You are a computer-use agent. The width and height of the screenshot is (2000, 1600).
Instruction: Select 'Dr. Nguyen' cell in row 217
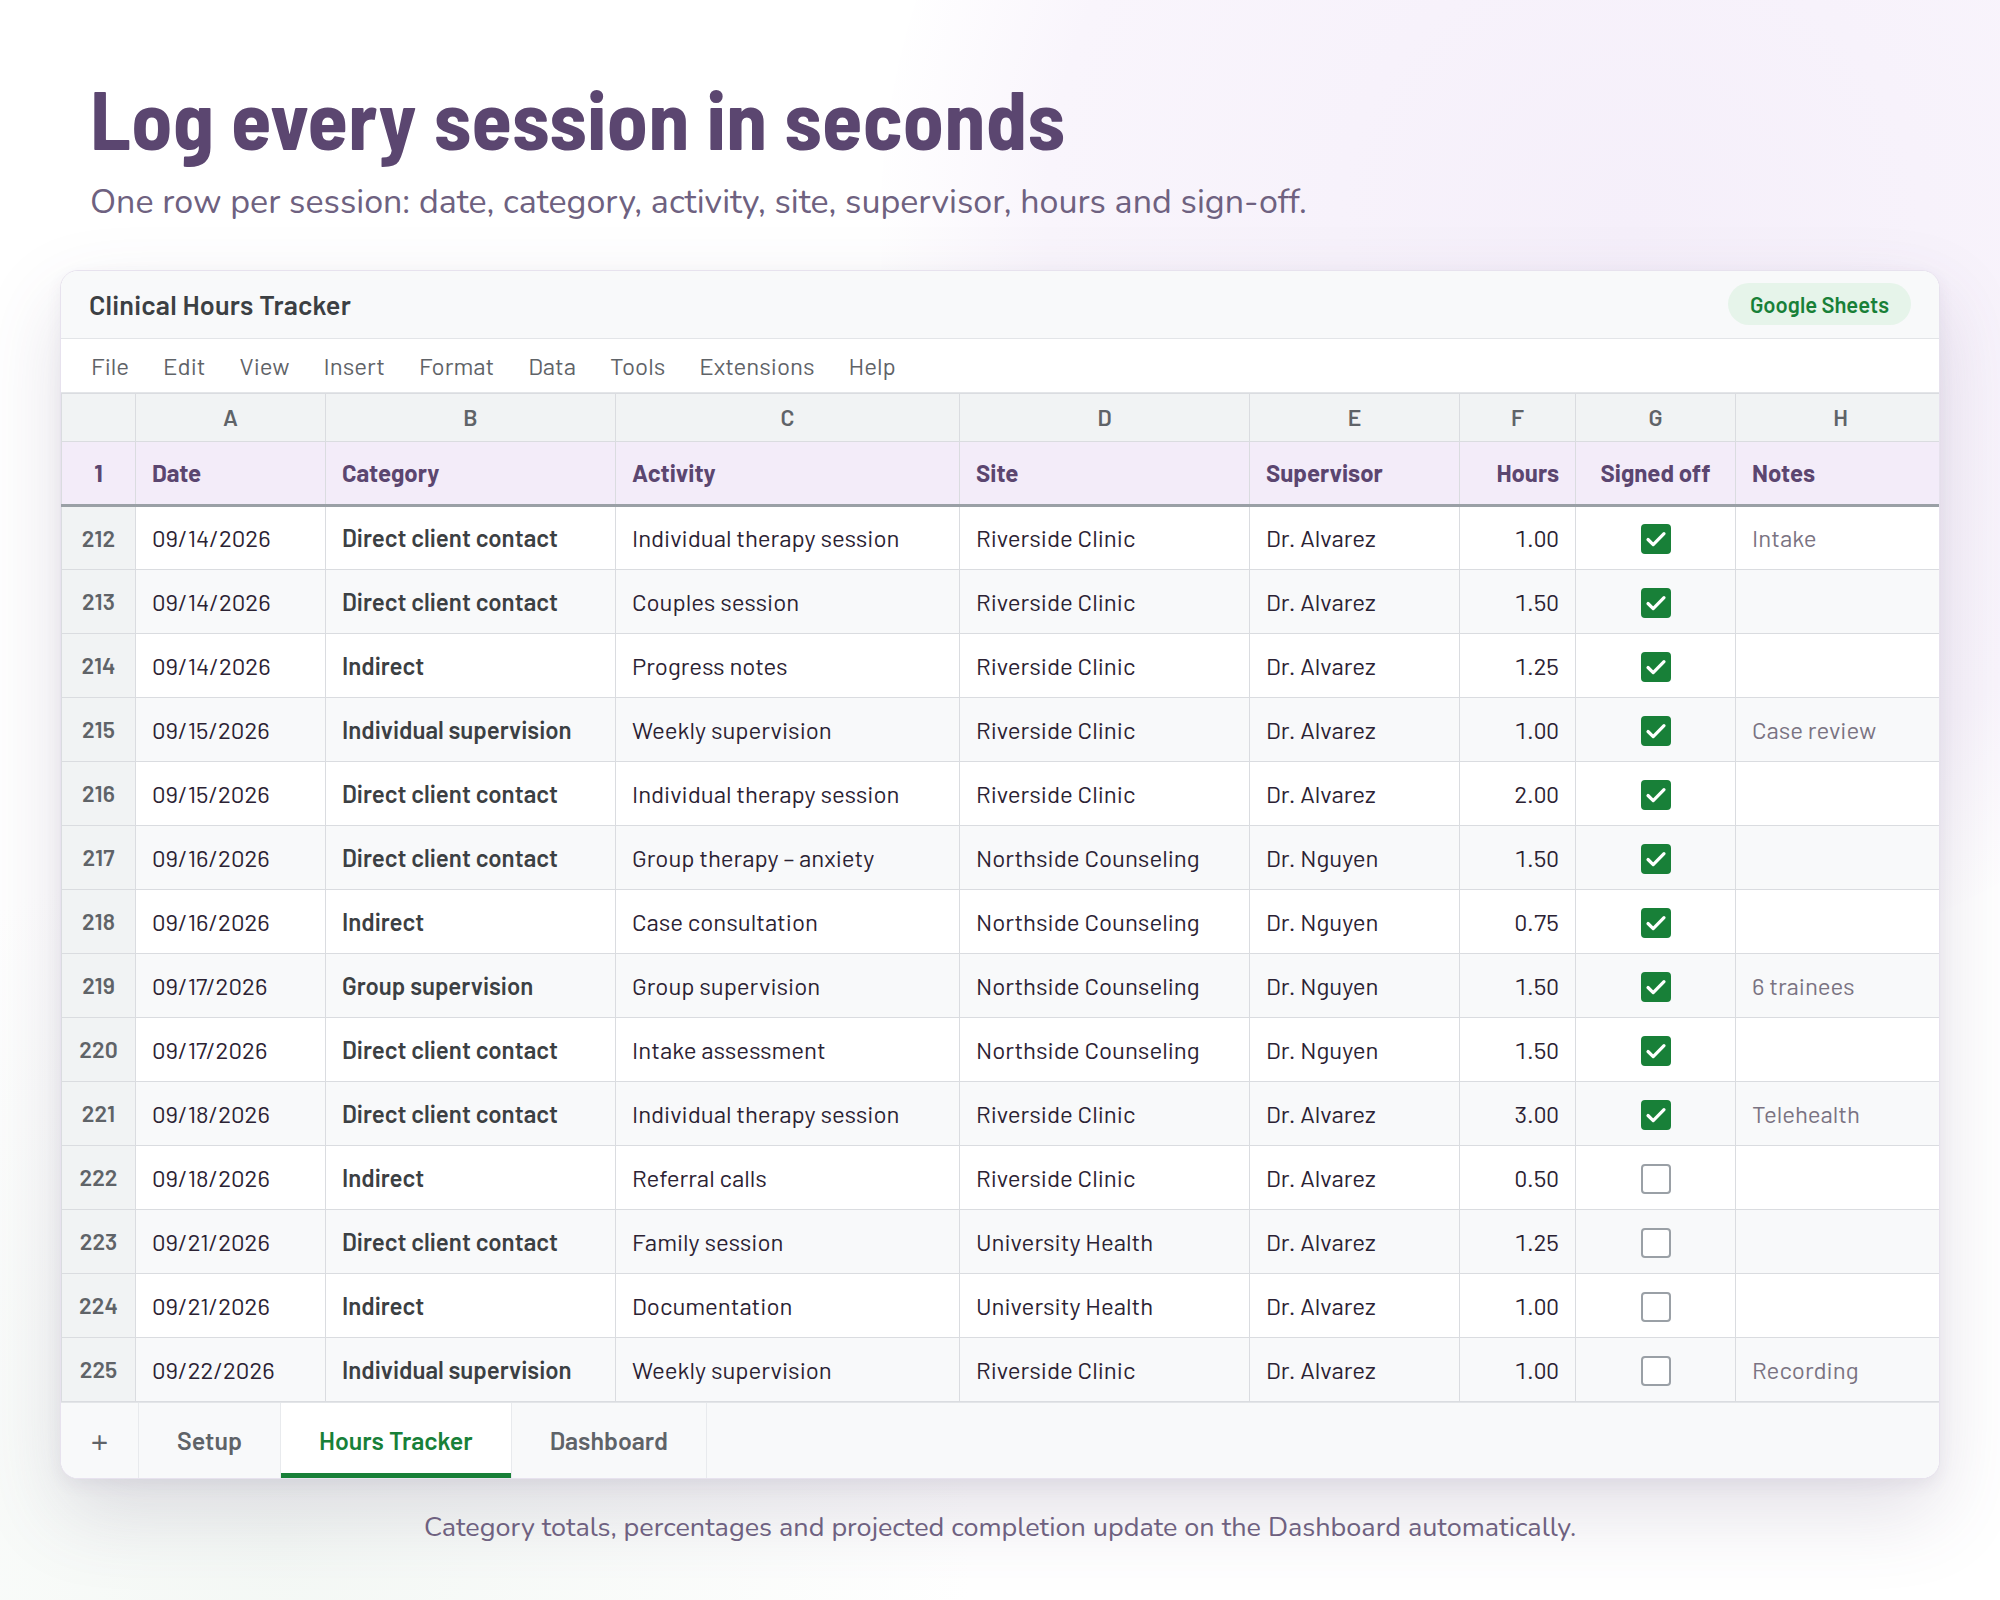[x=1354, y=859]
